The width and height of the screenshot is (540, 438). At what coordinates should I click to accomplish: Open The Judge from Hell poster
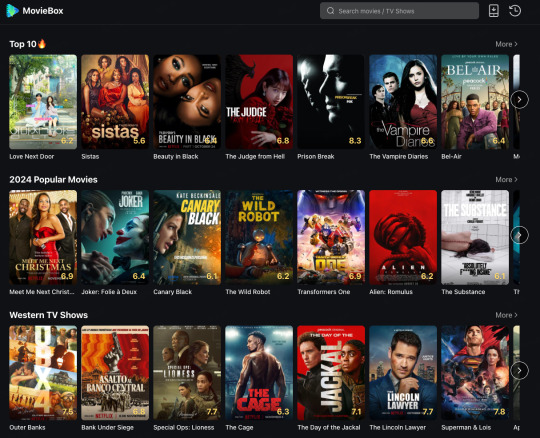[259, 102]
